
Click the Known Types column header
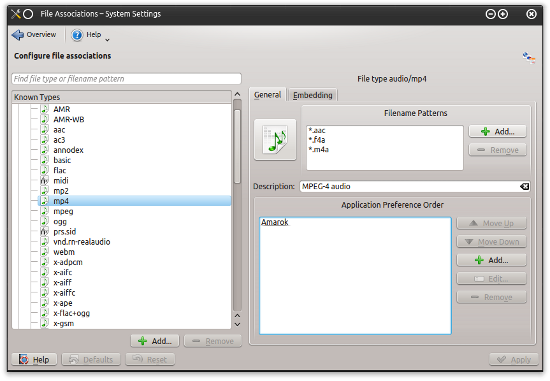121,97
